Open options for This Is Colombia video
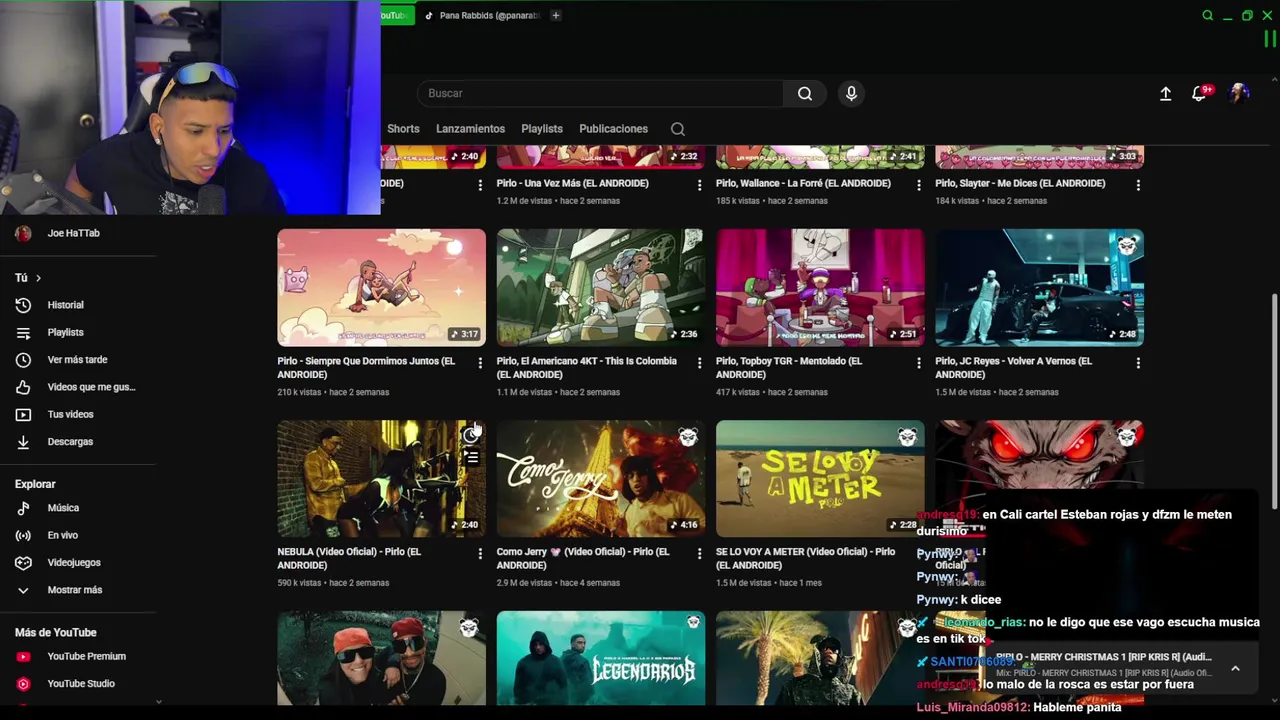The width and height of the screenshot is (1280, 720). point(699,363)
